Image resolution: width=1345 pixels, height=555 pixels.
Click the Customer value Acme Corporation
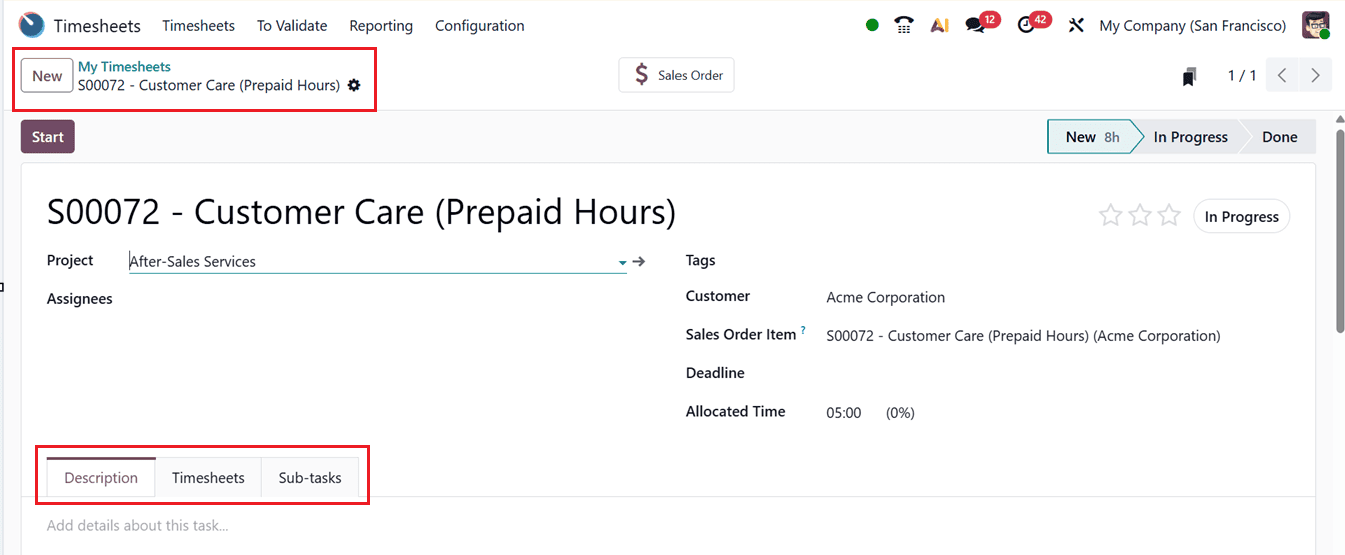(x=886, y=297)
